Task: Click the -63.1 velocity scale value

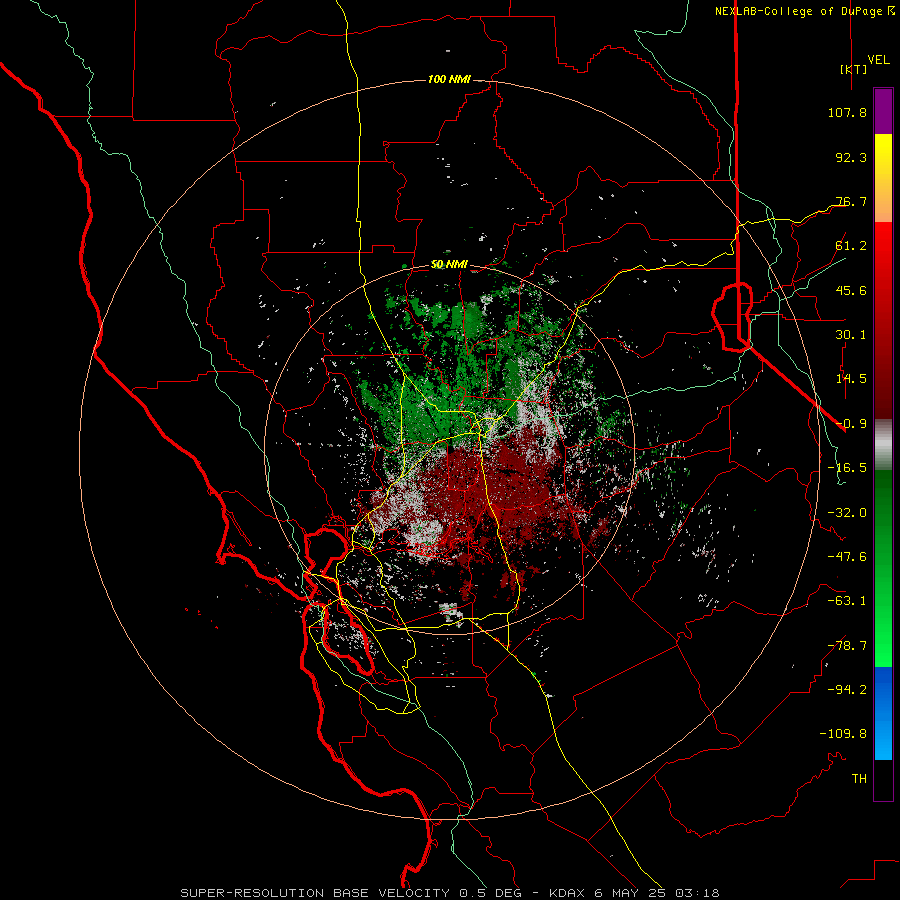Action: [x=847, y=601]
